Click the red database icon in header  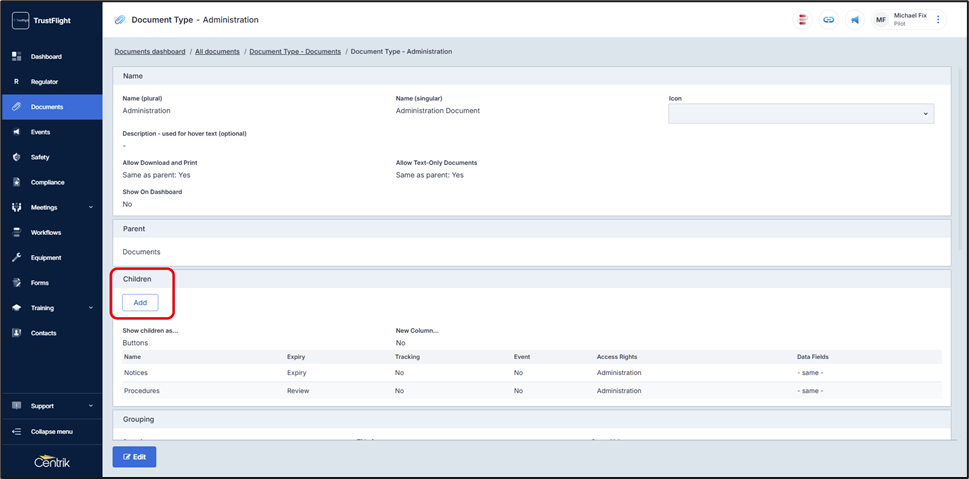(x=802, y=20)
